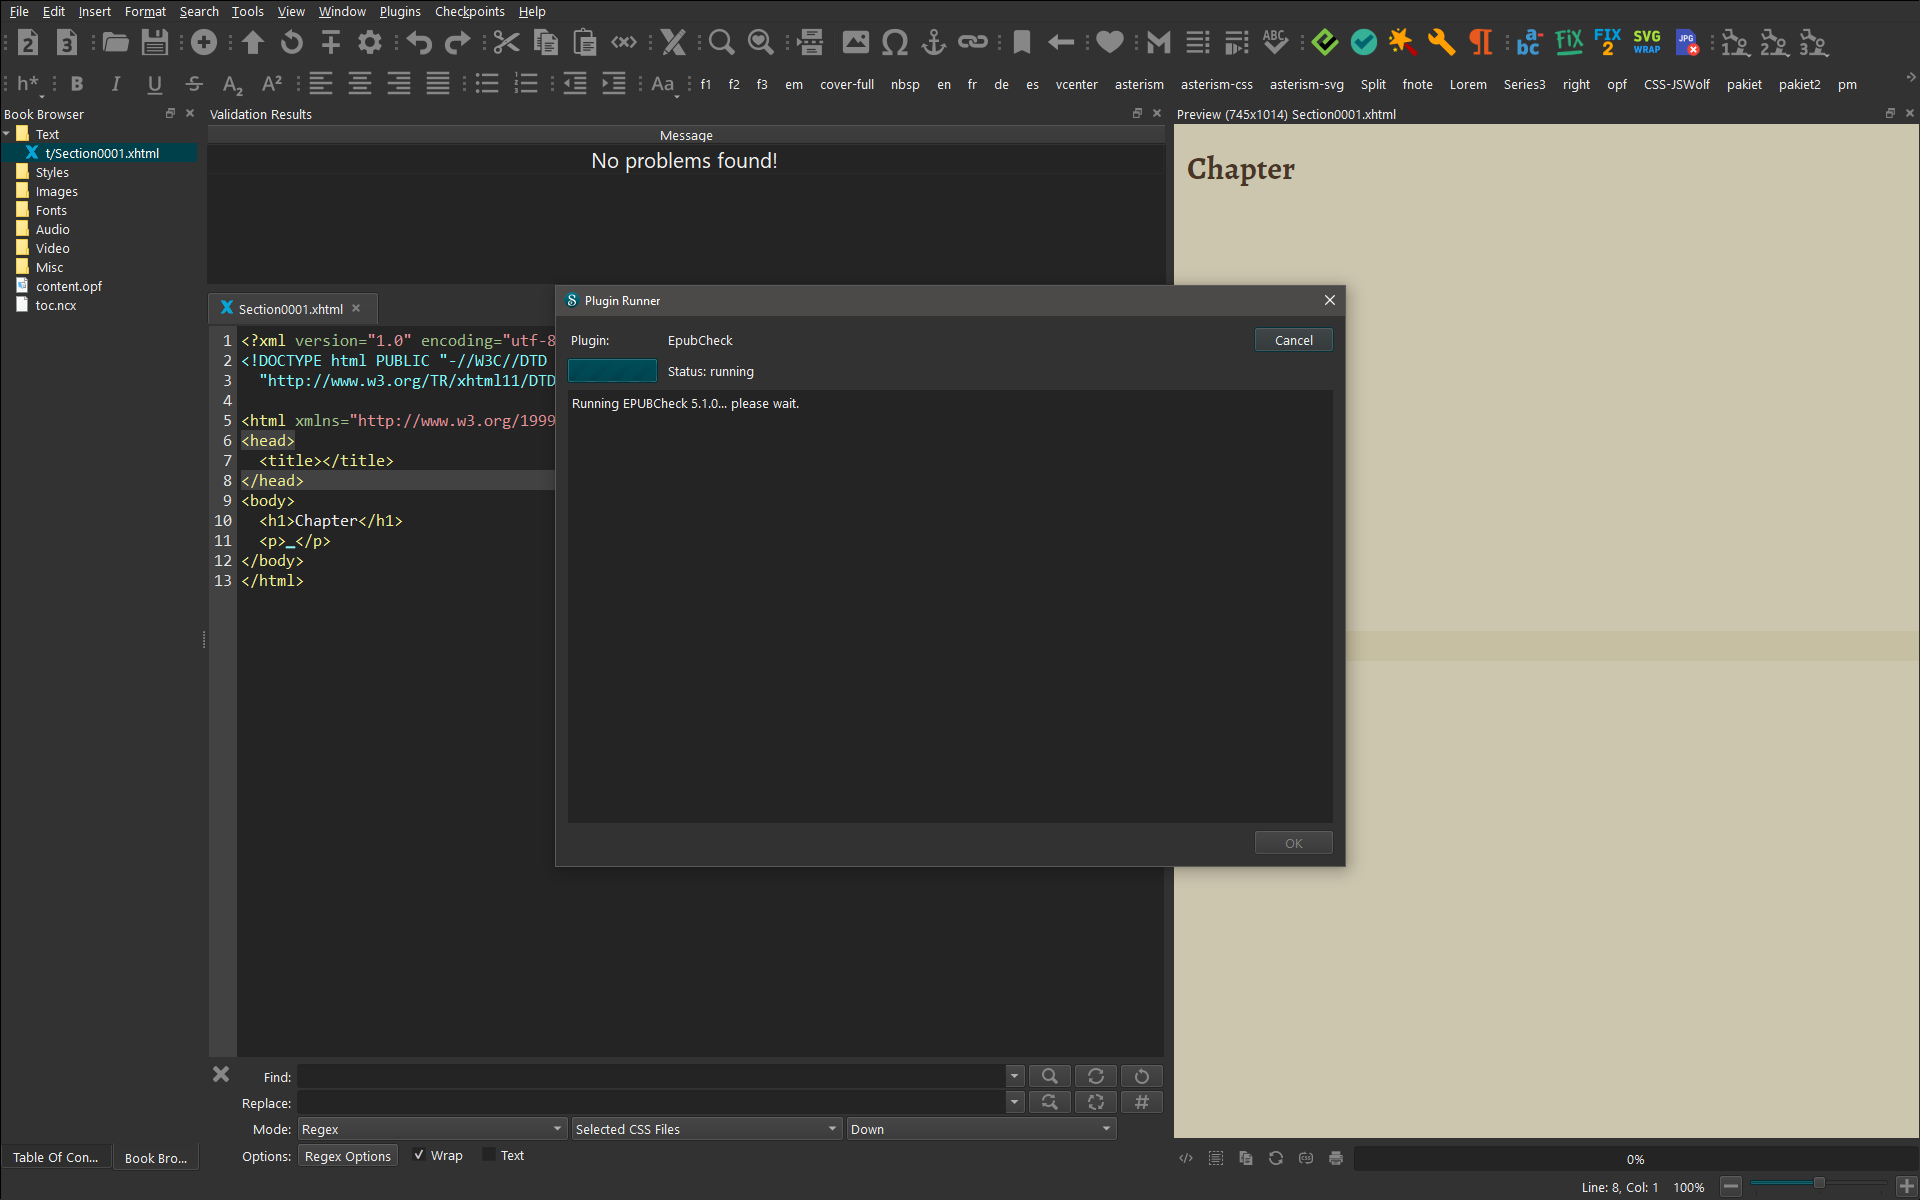Open the Plugins menu
This screenshot has width=1920, height=1200.
point(399,11)
